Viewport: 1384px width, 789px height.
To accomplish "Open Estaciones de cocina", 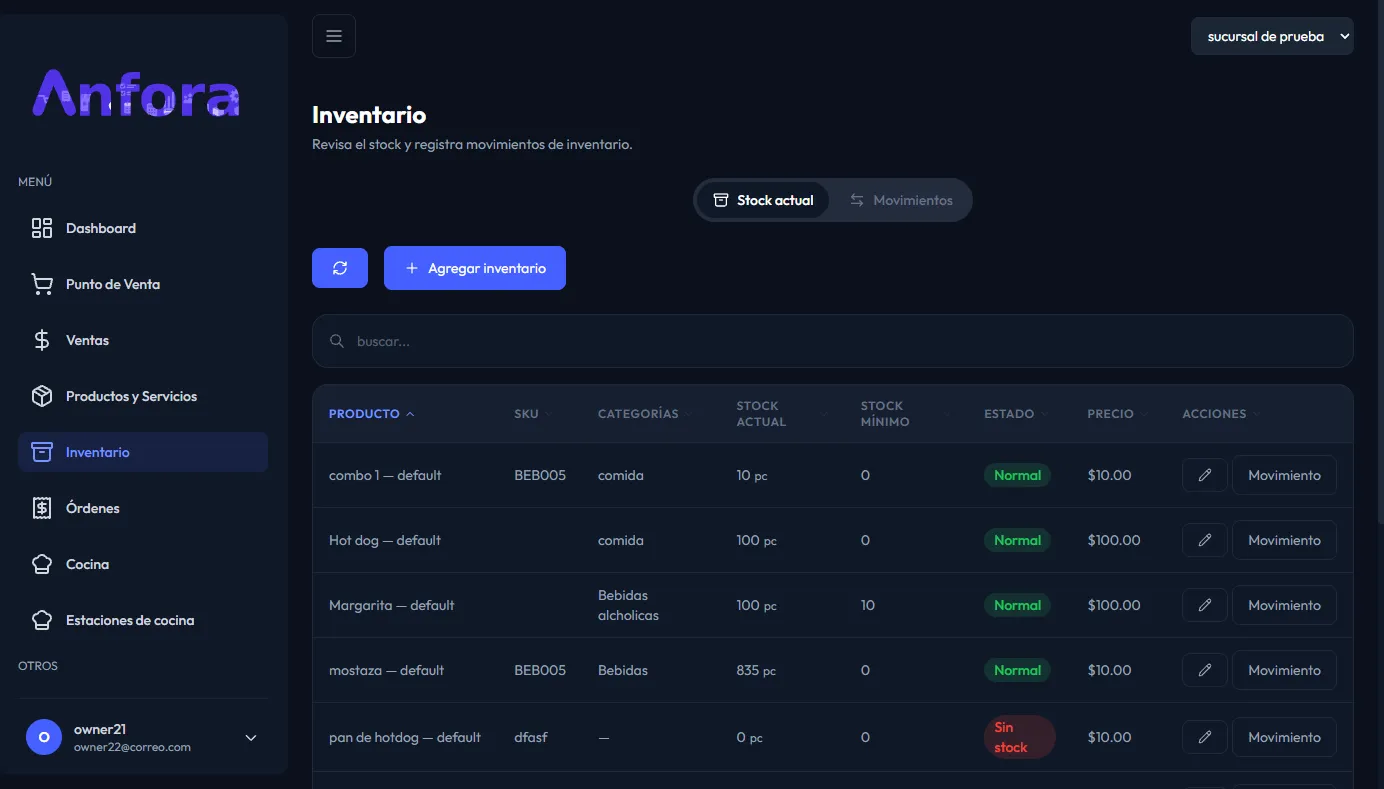I will tap(143, 620).
